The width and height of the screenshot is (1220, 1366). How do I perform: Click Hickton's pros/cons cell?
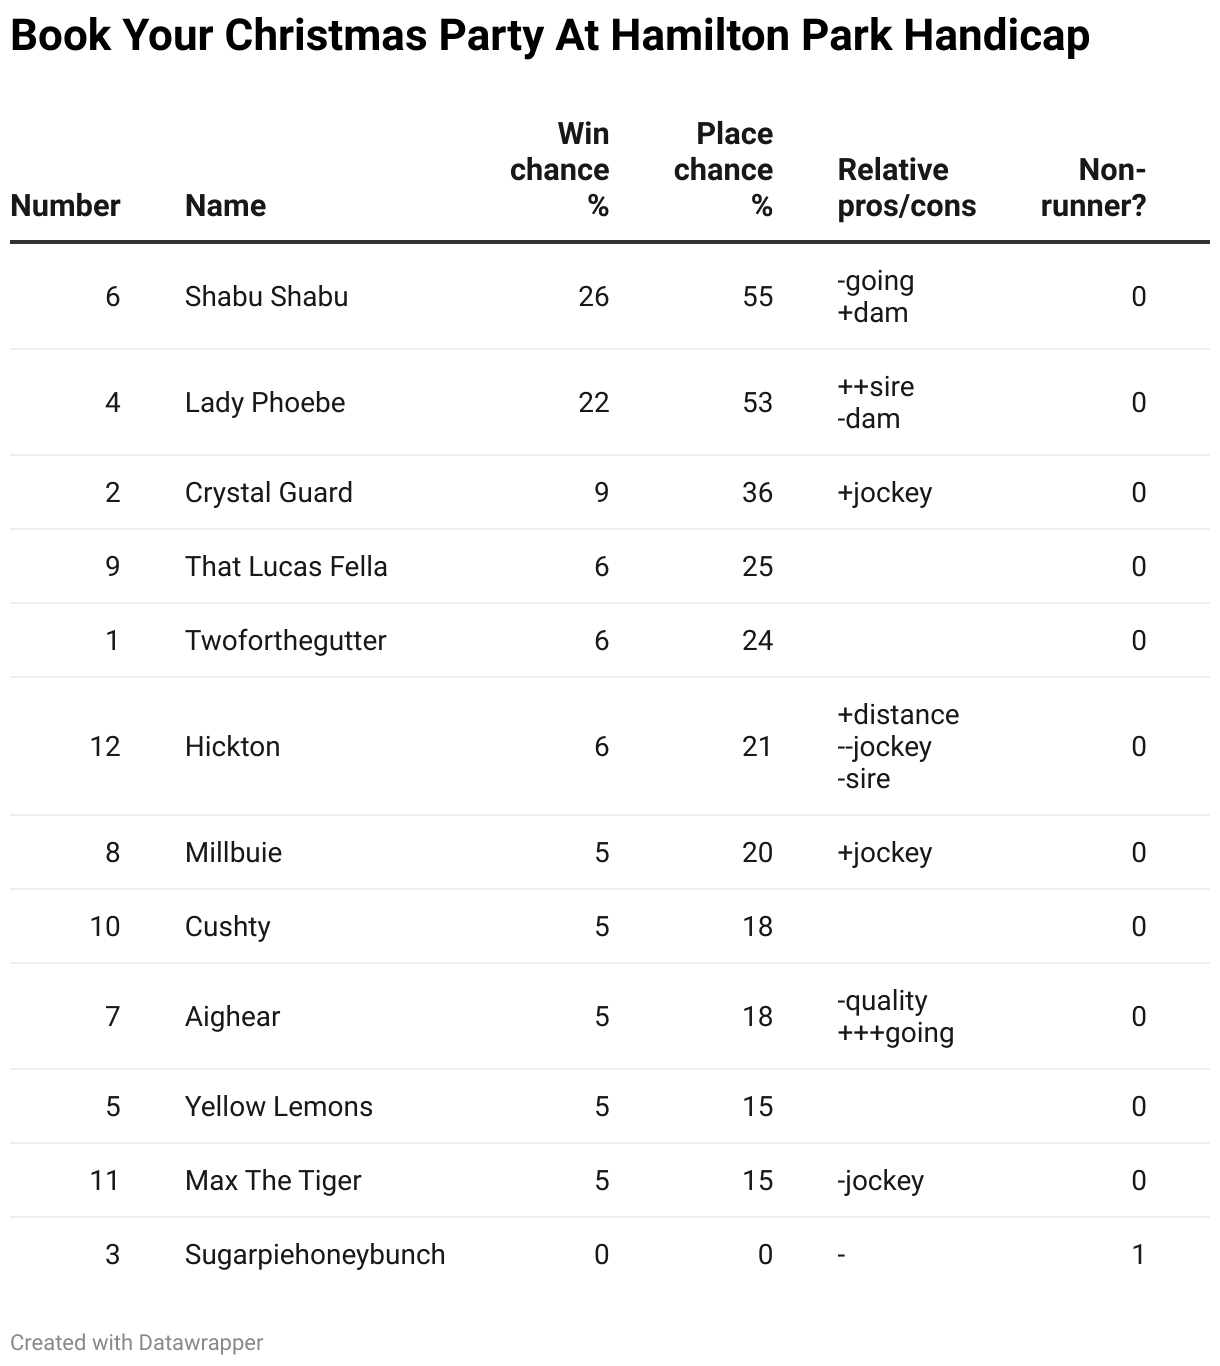click(x=897, y=747)
